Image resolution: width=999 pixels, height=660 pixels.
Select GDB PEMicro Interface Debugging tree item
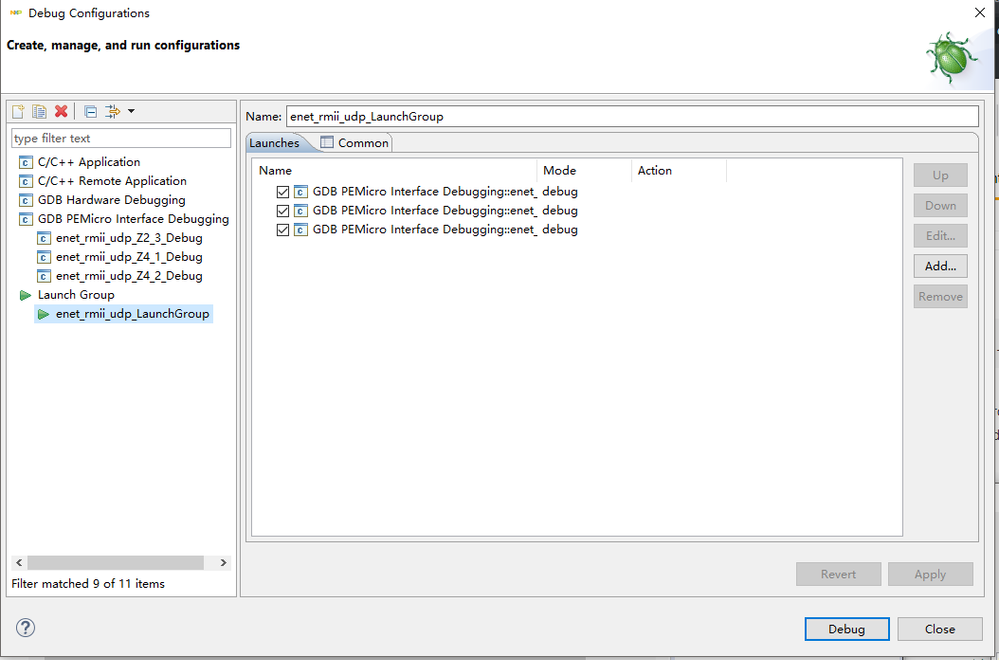coord(133,220)
